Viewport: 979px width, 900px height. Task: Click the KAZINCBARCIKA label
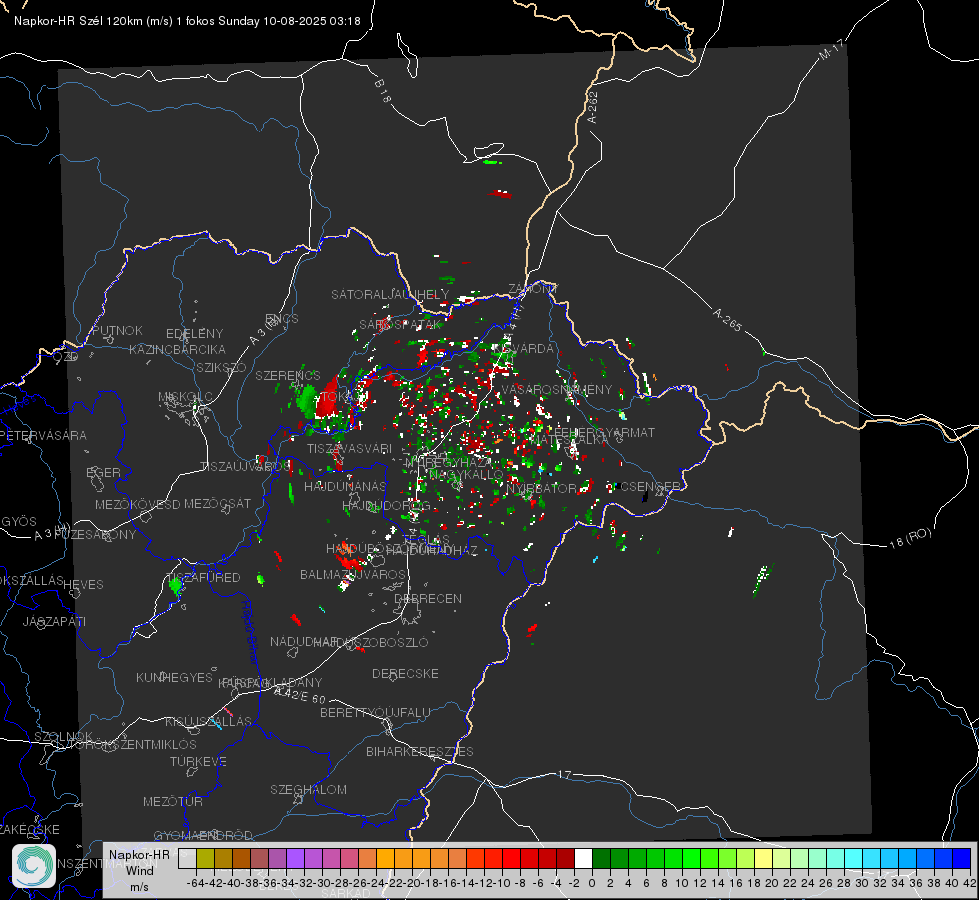177,349
